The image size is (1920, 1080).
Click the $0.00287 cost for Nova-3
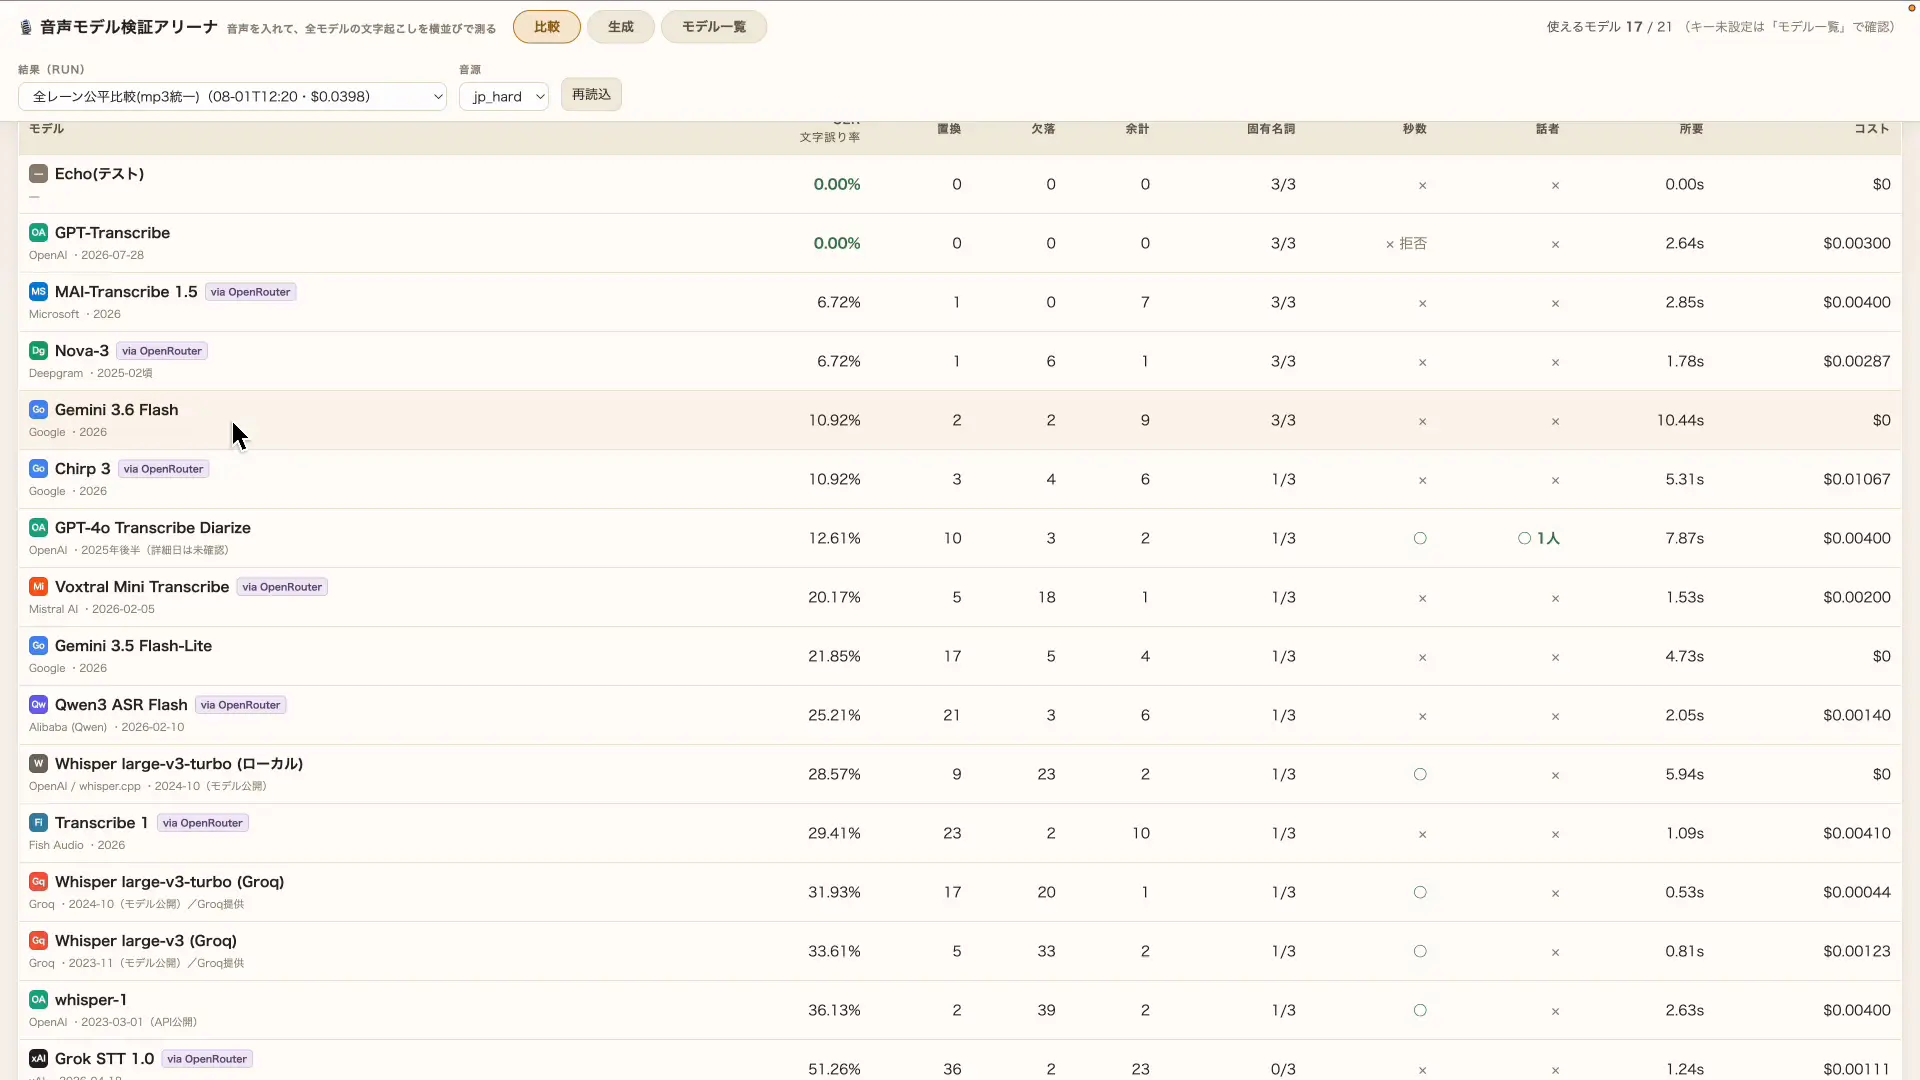[x=1857, y=362]
